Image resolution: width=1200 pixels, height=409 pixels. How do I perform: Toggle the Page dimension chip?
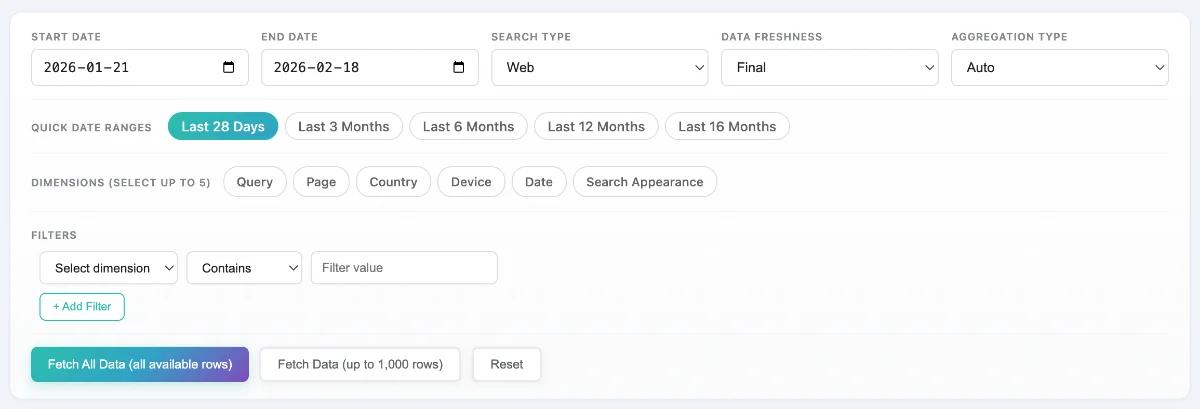[x=321, y=182]
